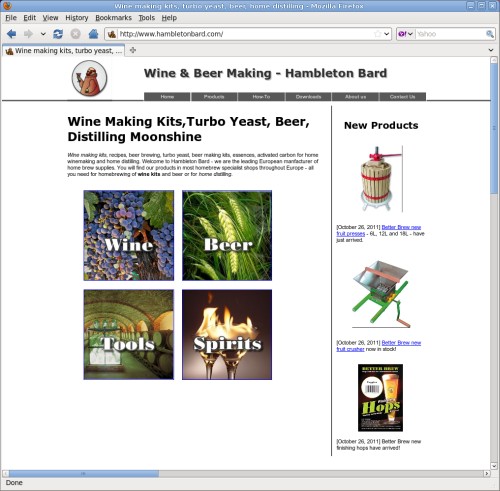Go to the Home page icon

(93, 34)
